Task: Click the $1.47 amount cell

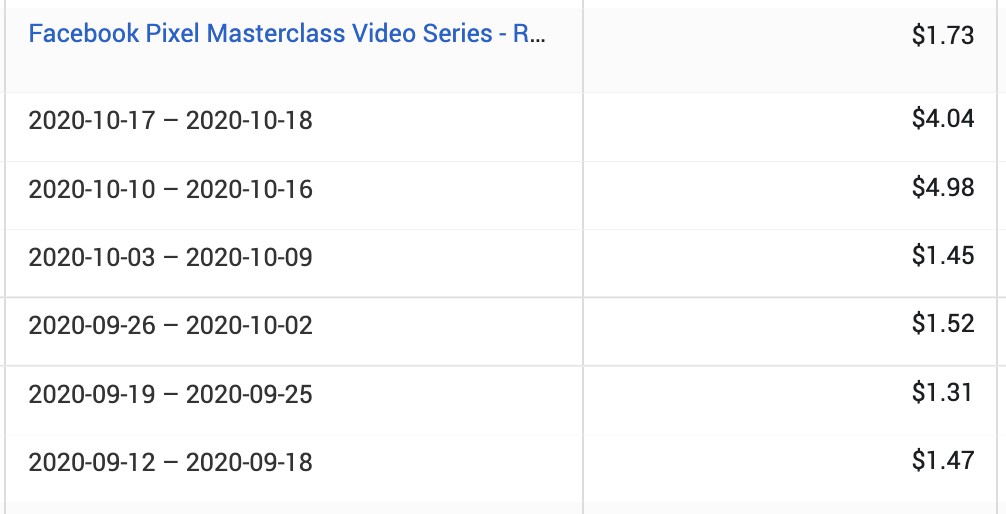Action: pyautogui.click(x=942, y=461)
